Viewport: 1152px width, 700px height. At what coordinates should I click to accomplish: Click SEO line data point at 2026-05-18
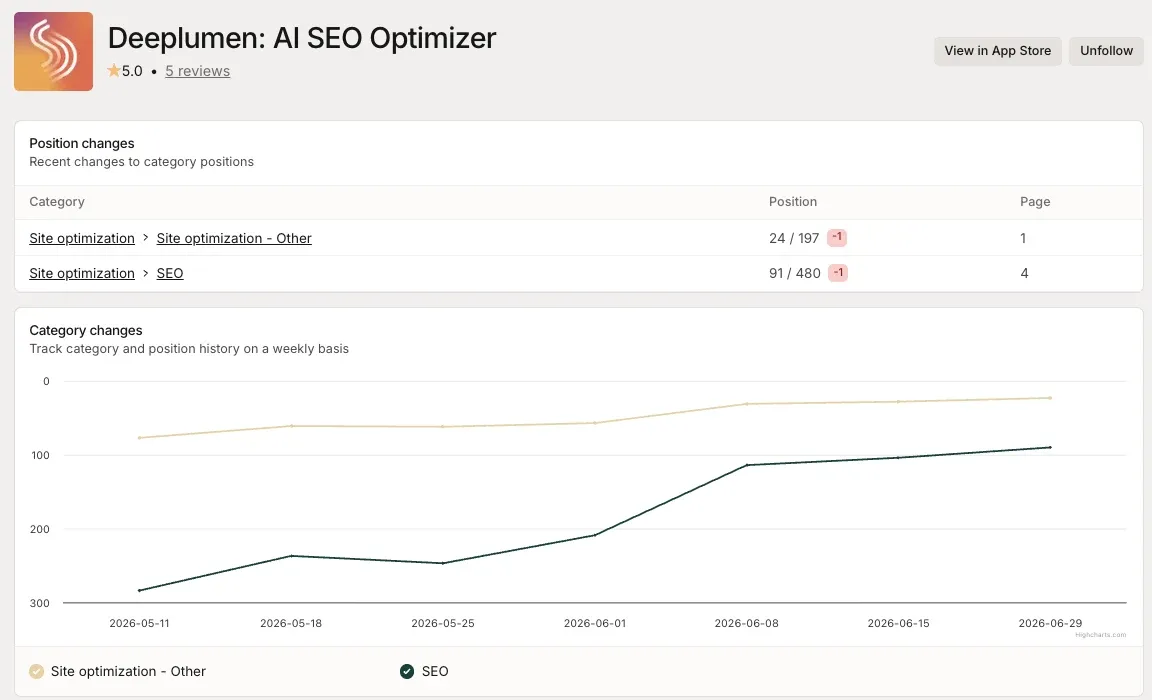(292, 555)
